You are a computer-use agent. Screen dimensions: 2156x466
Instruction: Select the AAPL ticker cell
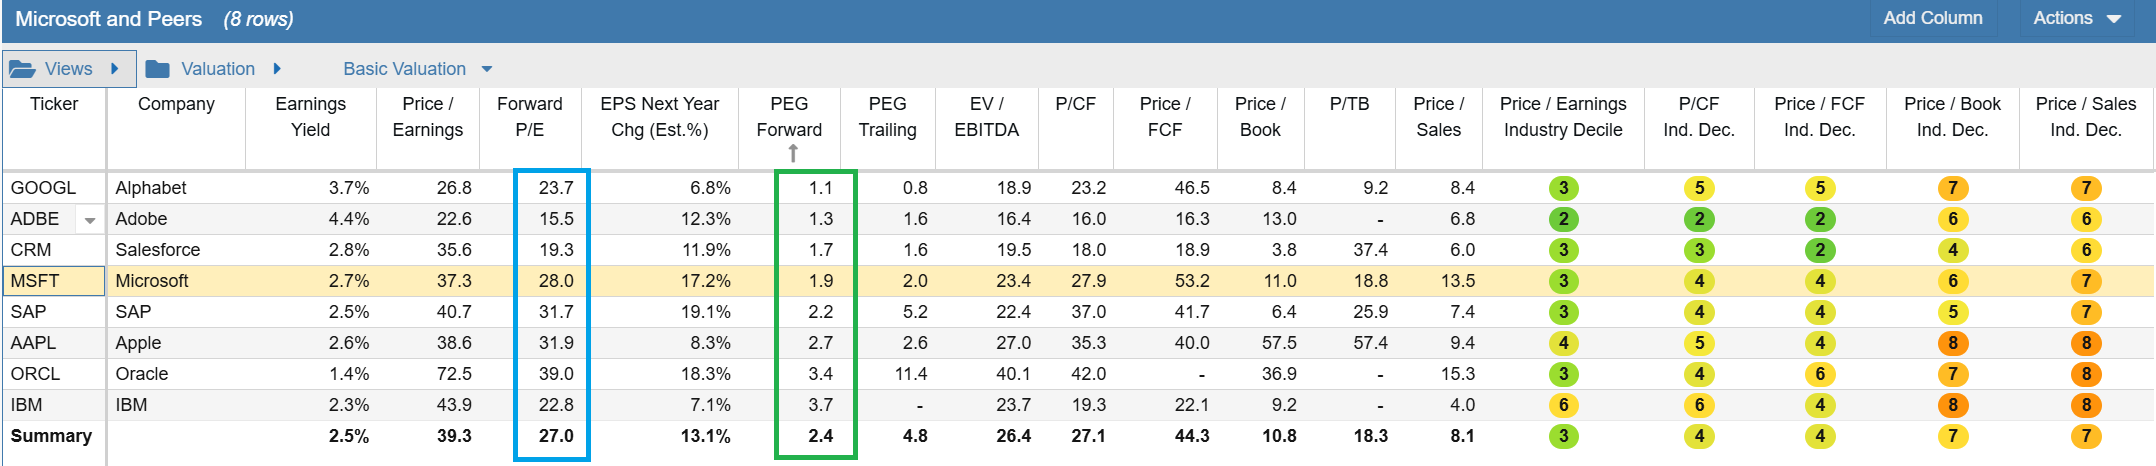click(x=54, y=343)
